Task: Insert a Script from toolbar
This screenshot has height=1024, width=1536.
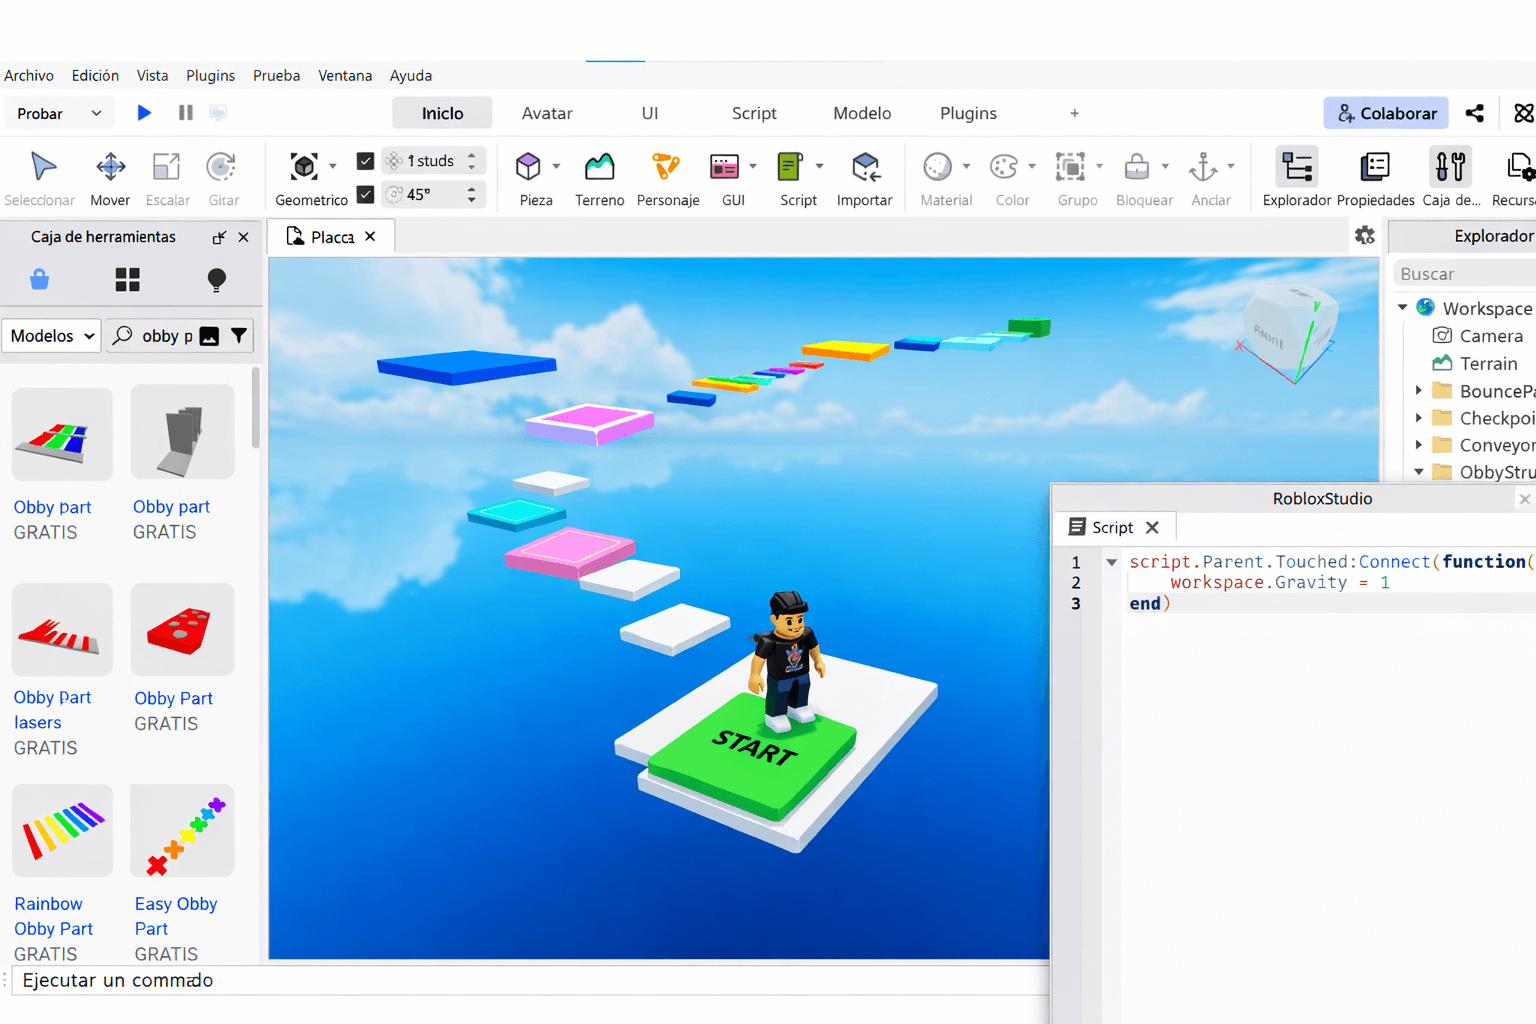Action: (791, 167)
